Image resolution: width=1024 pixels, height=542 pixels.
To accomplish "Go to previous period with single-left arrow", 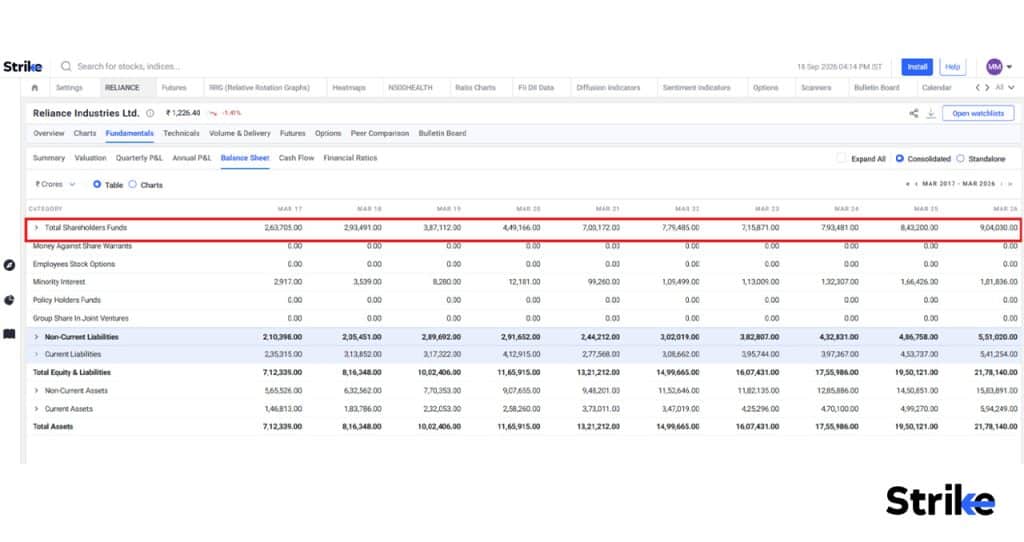I will point(916,184).
